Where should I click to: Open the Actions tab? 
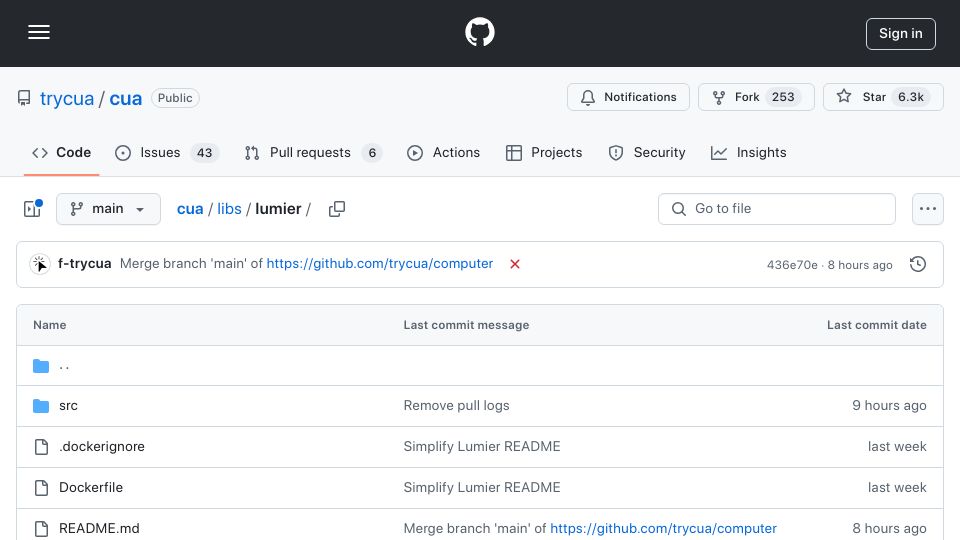(443, 152)
